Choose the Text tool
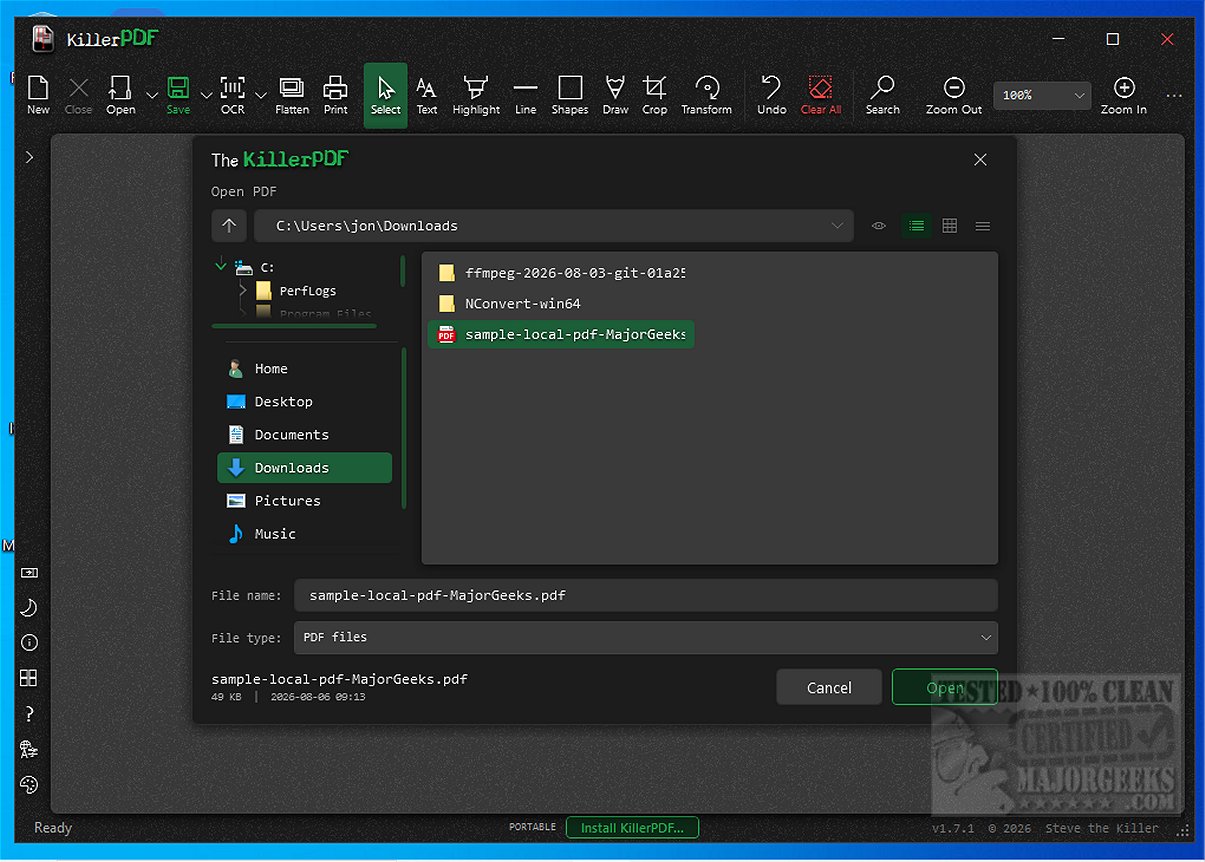The height and width of the screenshot is (862, 1205). [x=427, y=95]
